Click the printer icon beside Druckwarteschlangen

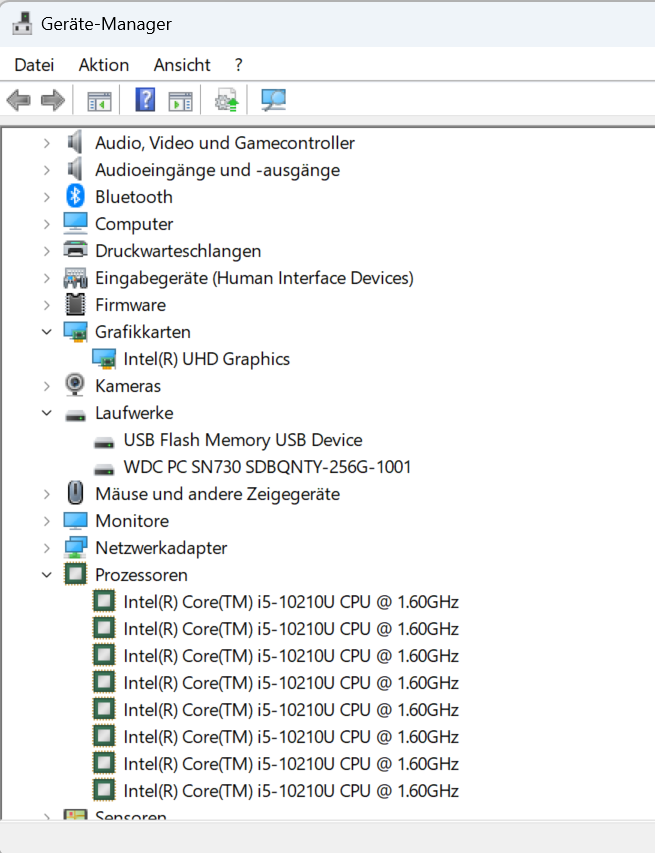pos(75,250)
